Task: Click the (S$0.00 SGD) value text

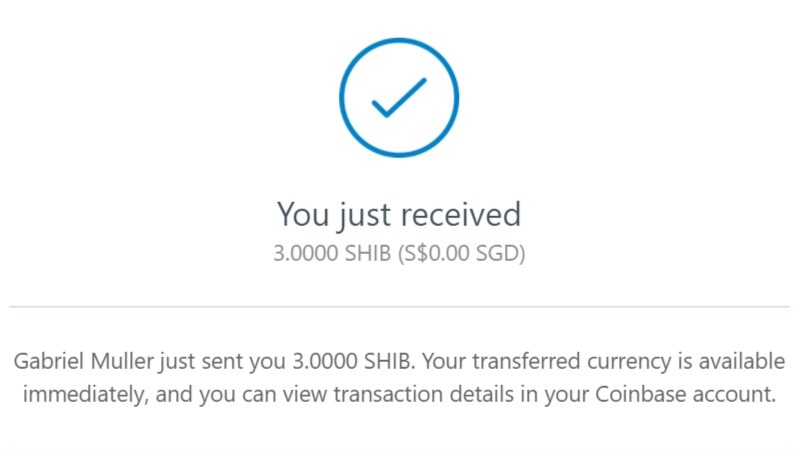Action: (462, 253)
